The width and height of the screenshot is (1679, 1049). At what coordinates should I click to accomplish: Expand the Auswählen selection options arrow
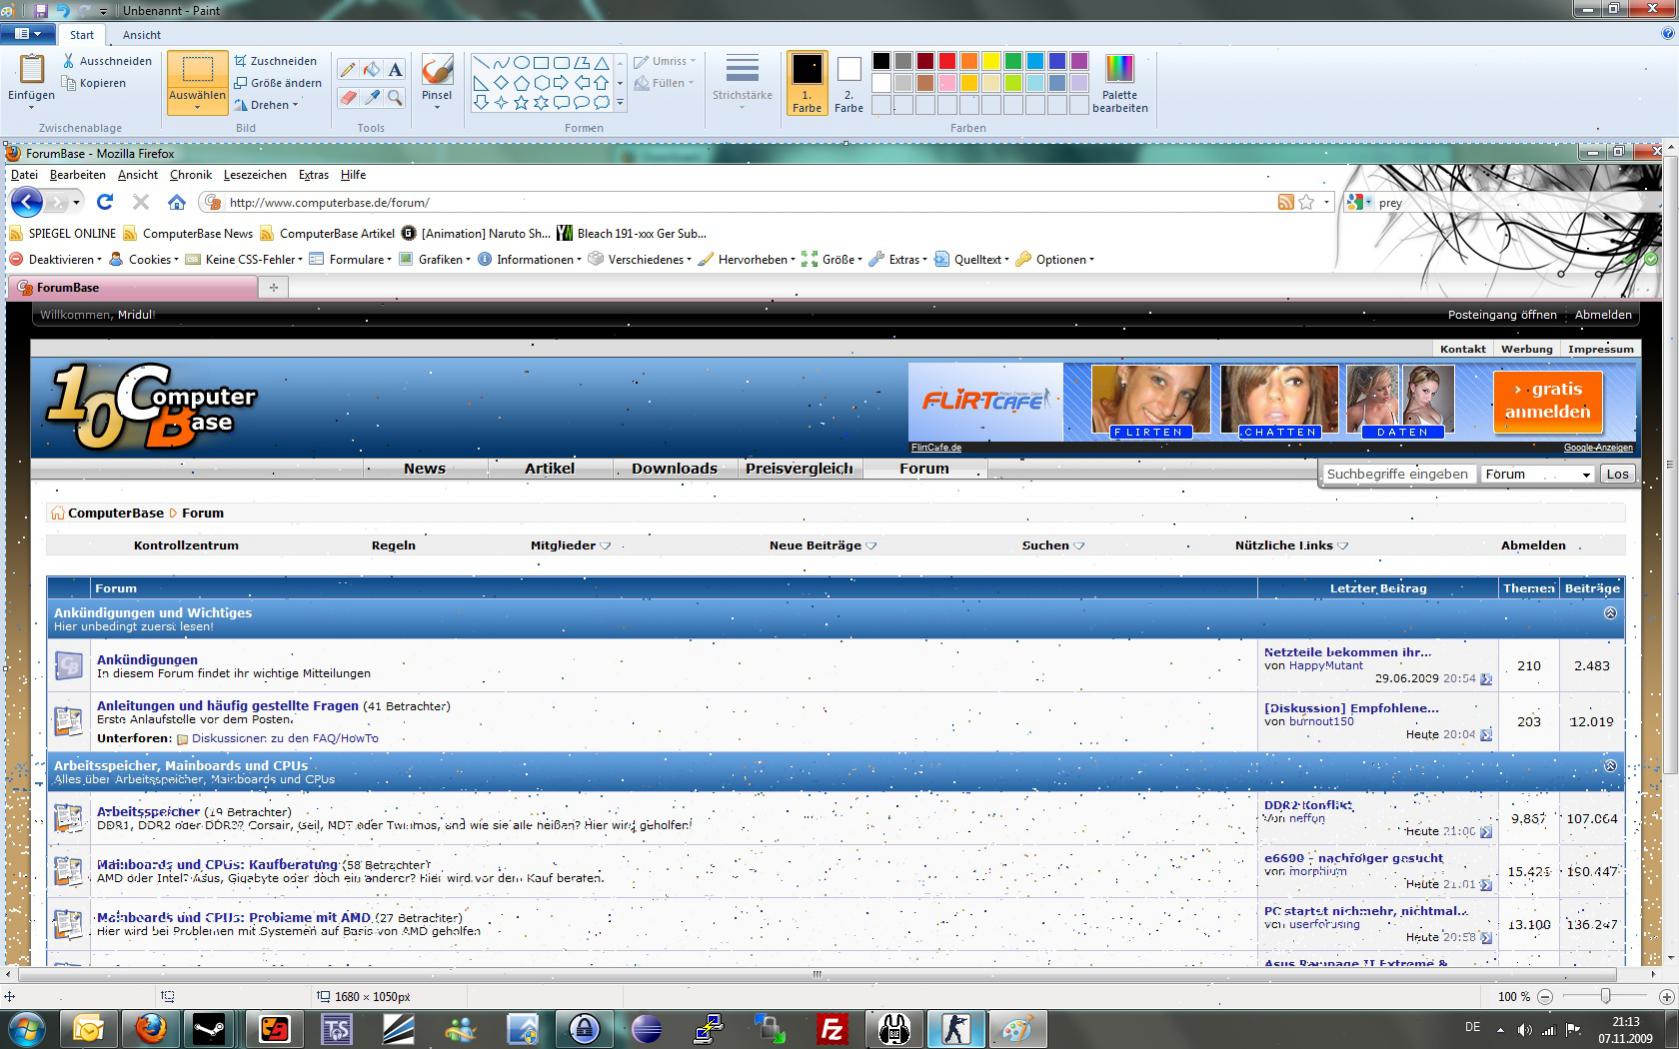point(197,107)
